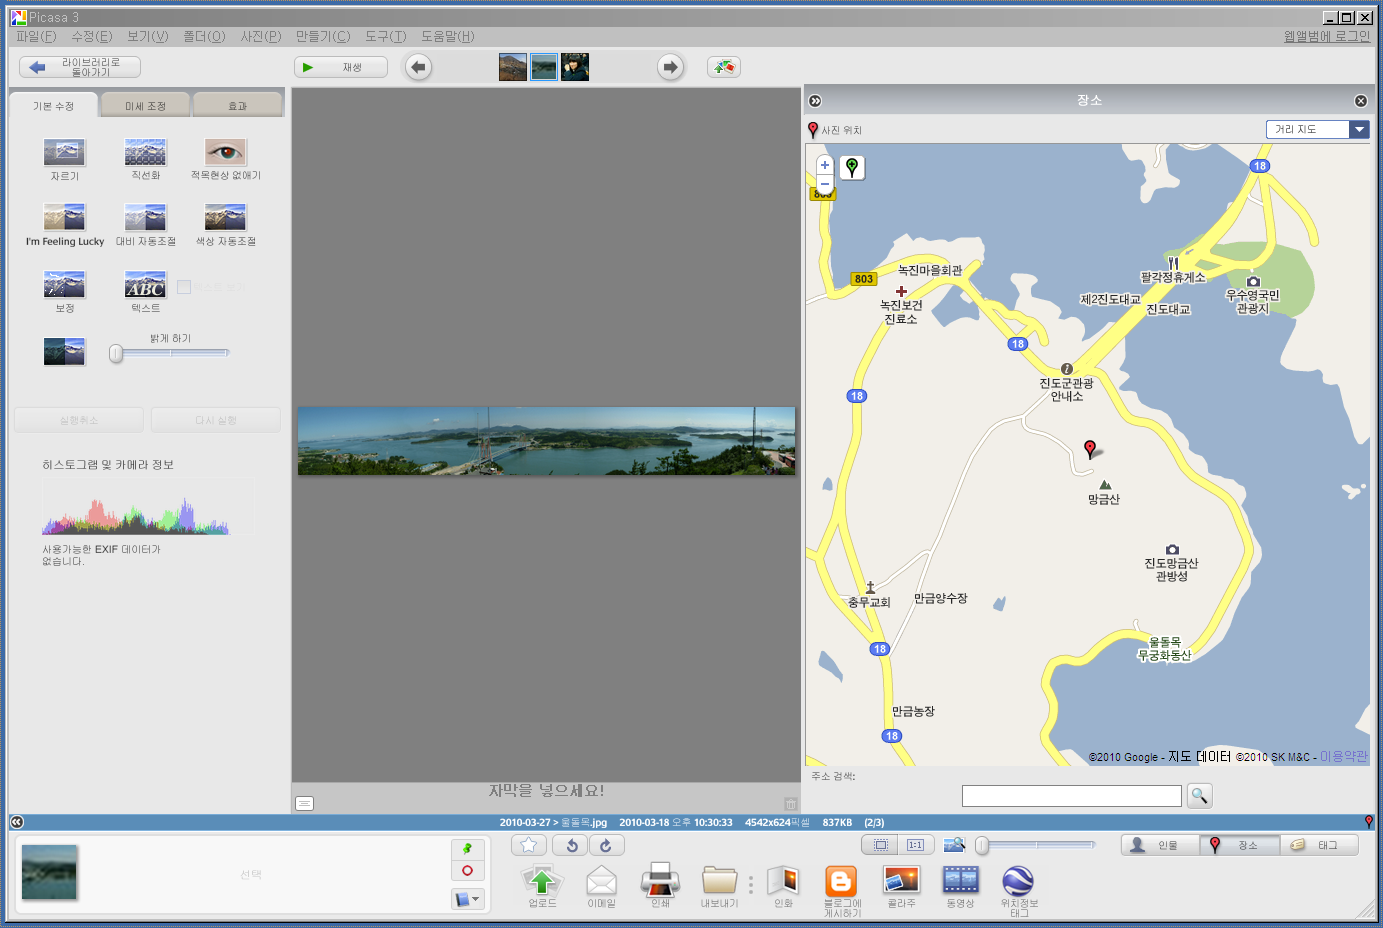Collapse the 장소 panel with double arrow
The height and width of the screenshot is (928, 1383).
pos(815,101)
